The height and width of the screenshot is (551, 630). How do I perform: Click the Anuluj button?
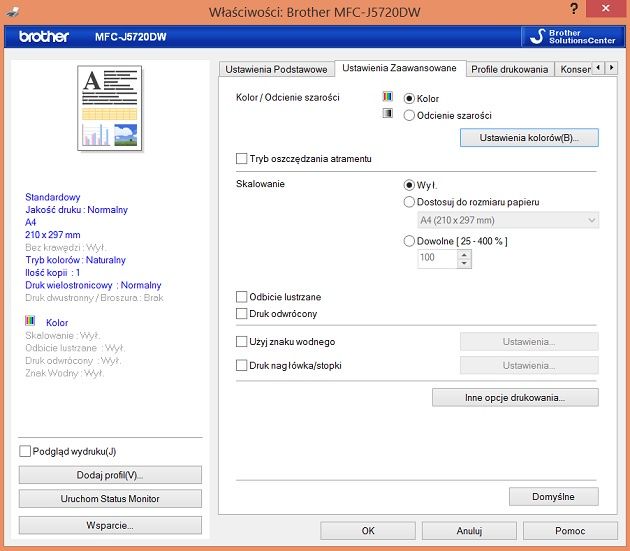click(469, 531)
